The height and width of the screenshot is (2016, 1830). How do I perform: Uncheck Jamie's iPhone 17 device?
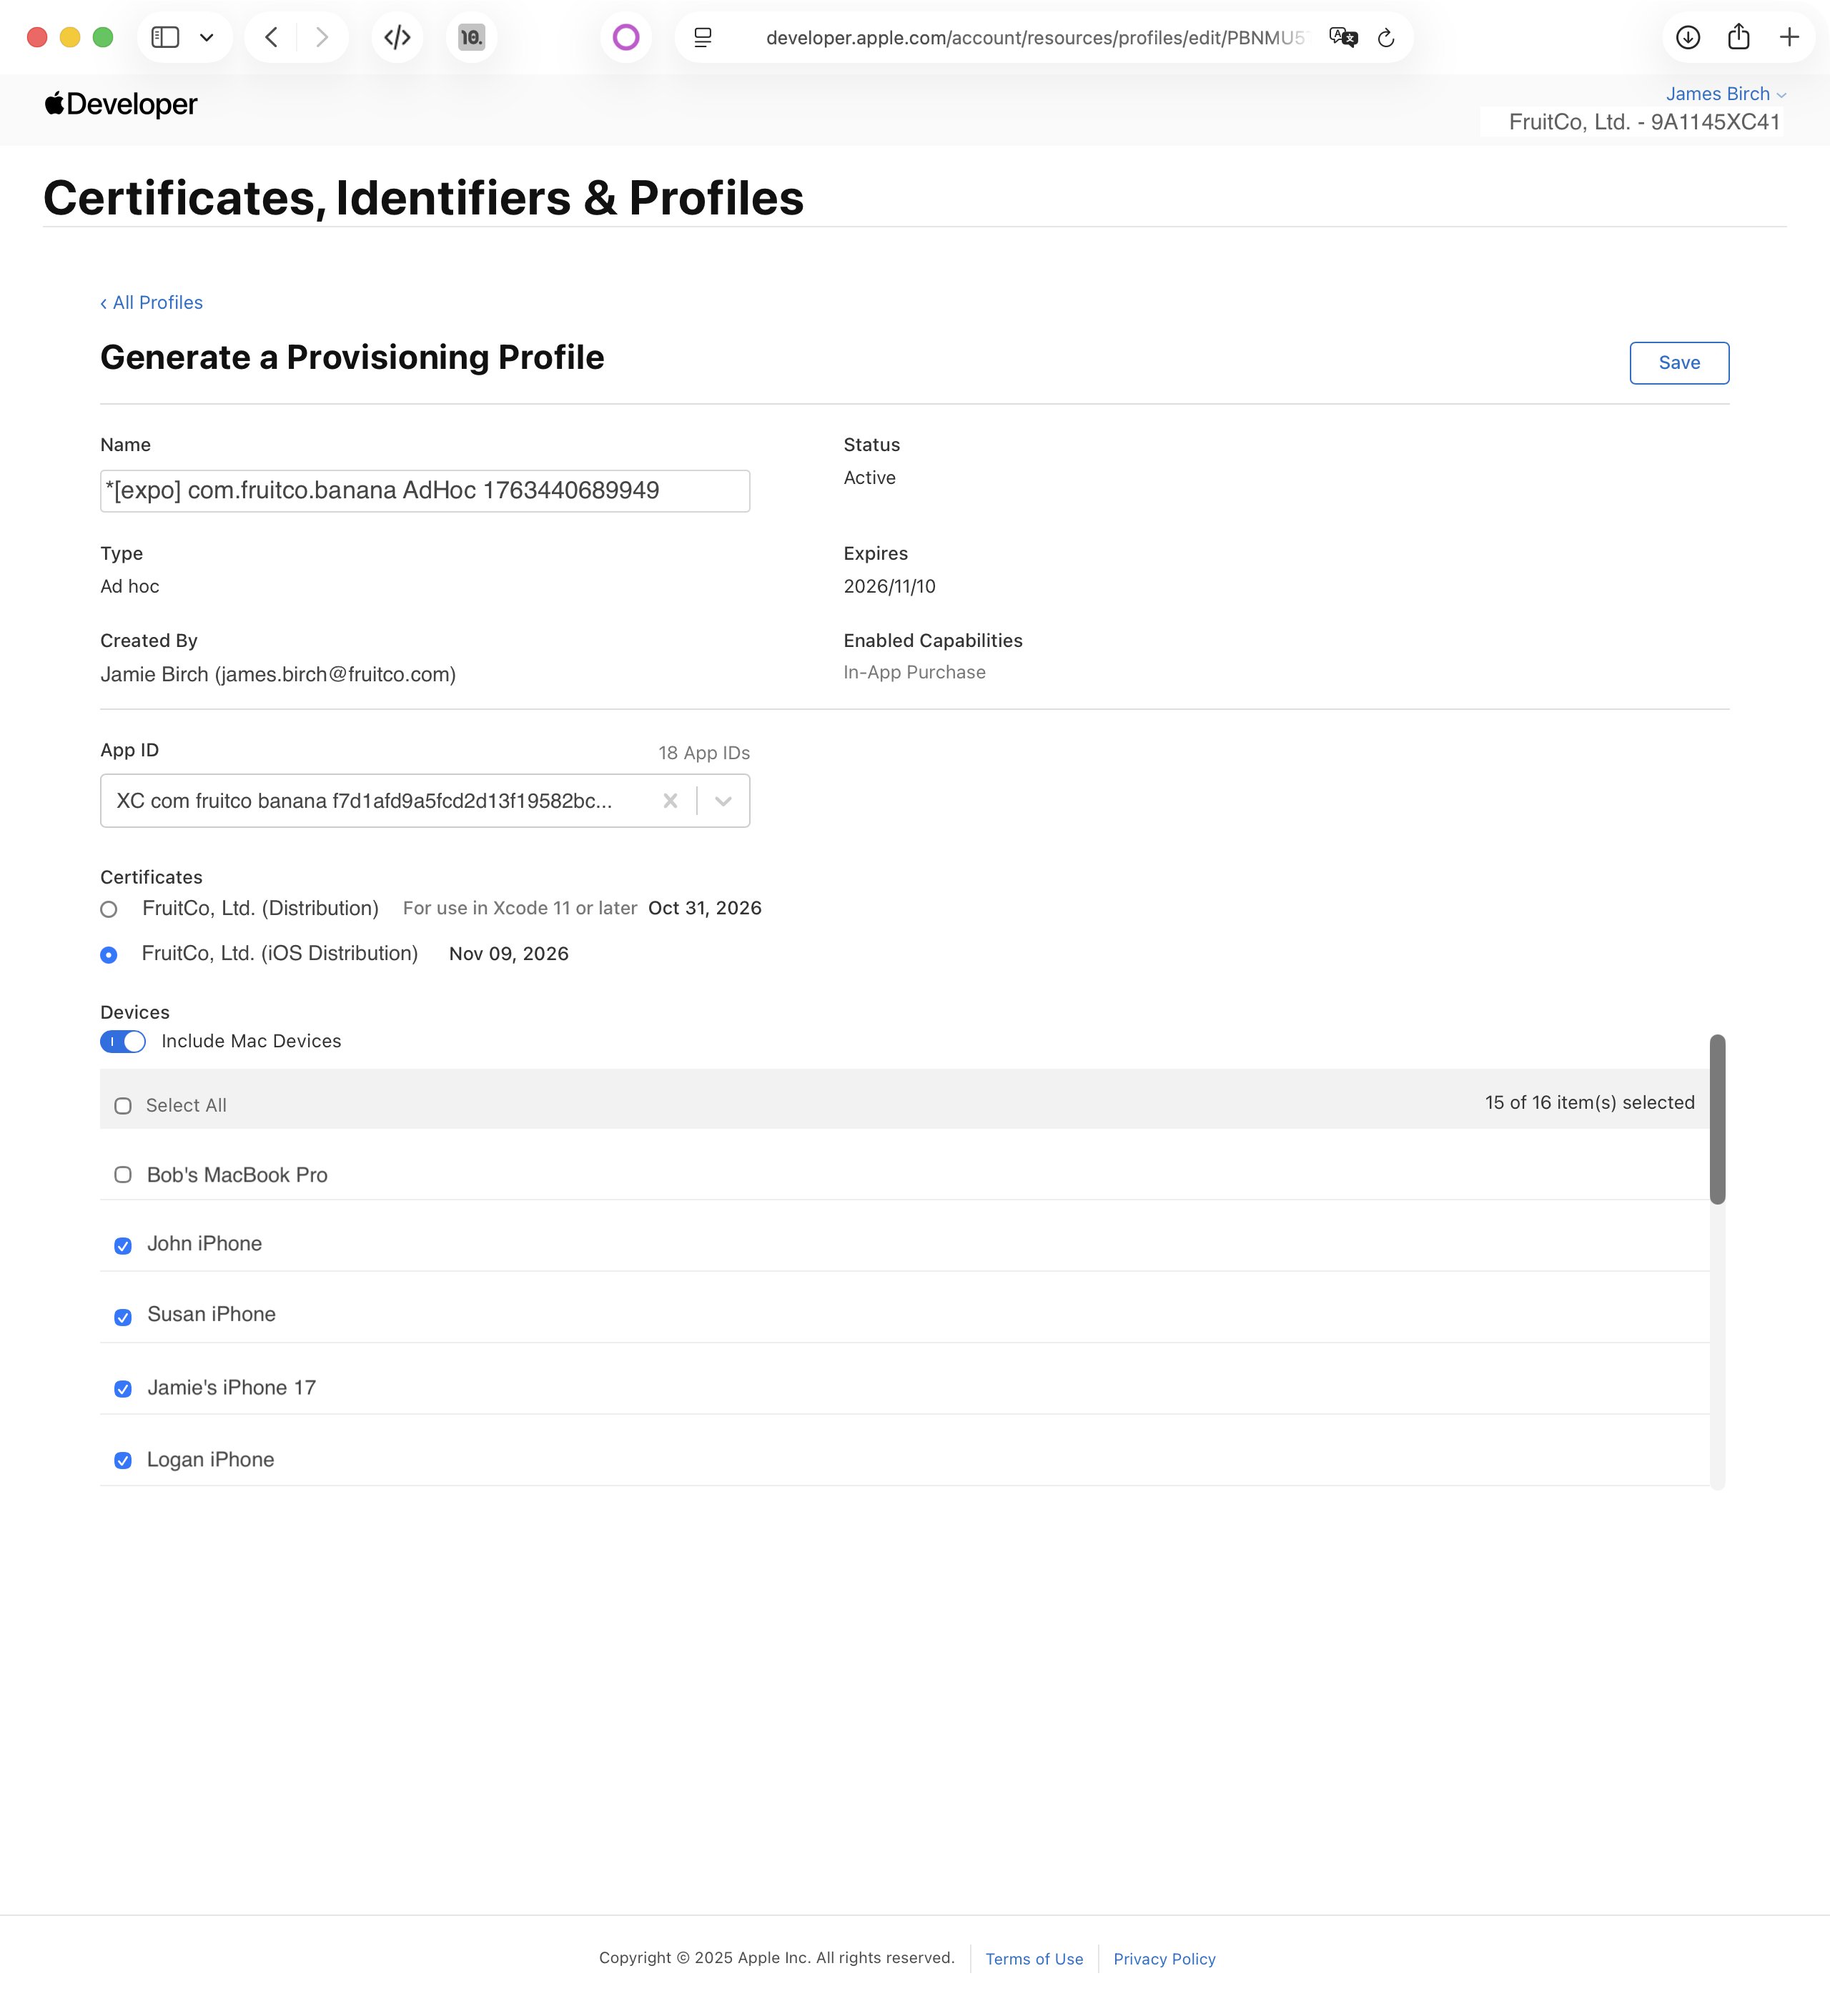click(123, 1389)
